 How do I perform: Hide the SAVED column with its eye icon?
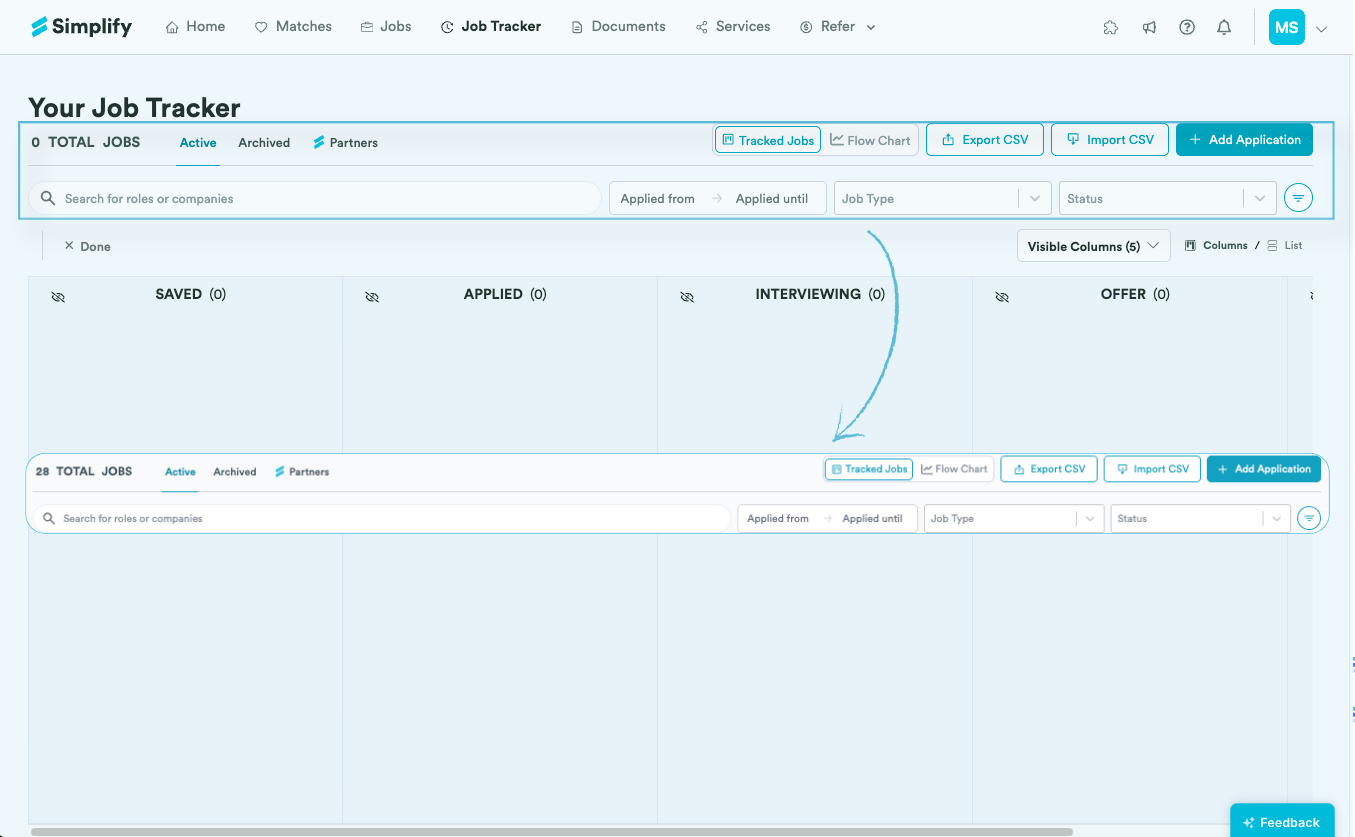58,297
